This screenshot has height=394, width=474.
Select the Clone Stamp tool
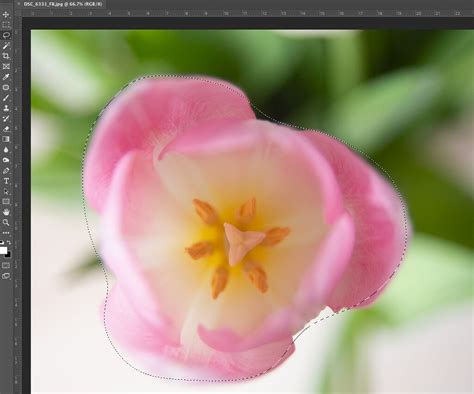pos(6,108)
